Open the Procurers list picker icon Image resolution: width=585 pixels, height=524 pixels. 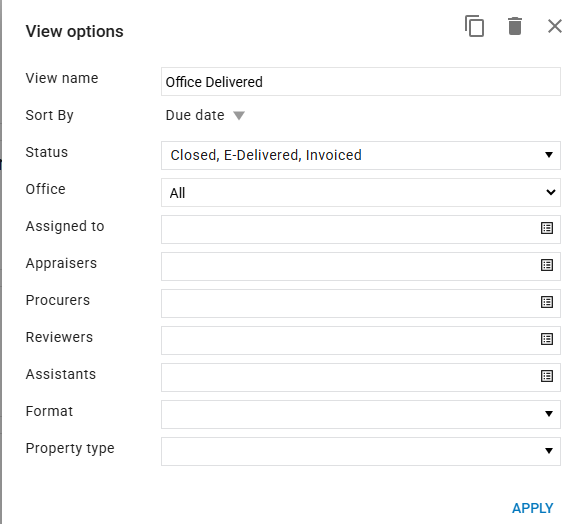pyautogui.click(x=547, y=302)
